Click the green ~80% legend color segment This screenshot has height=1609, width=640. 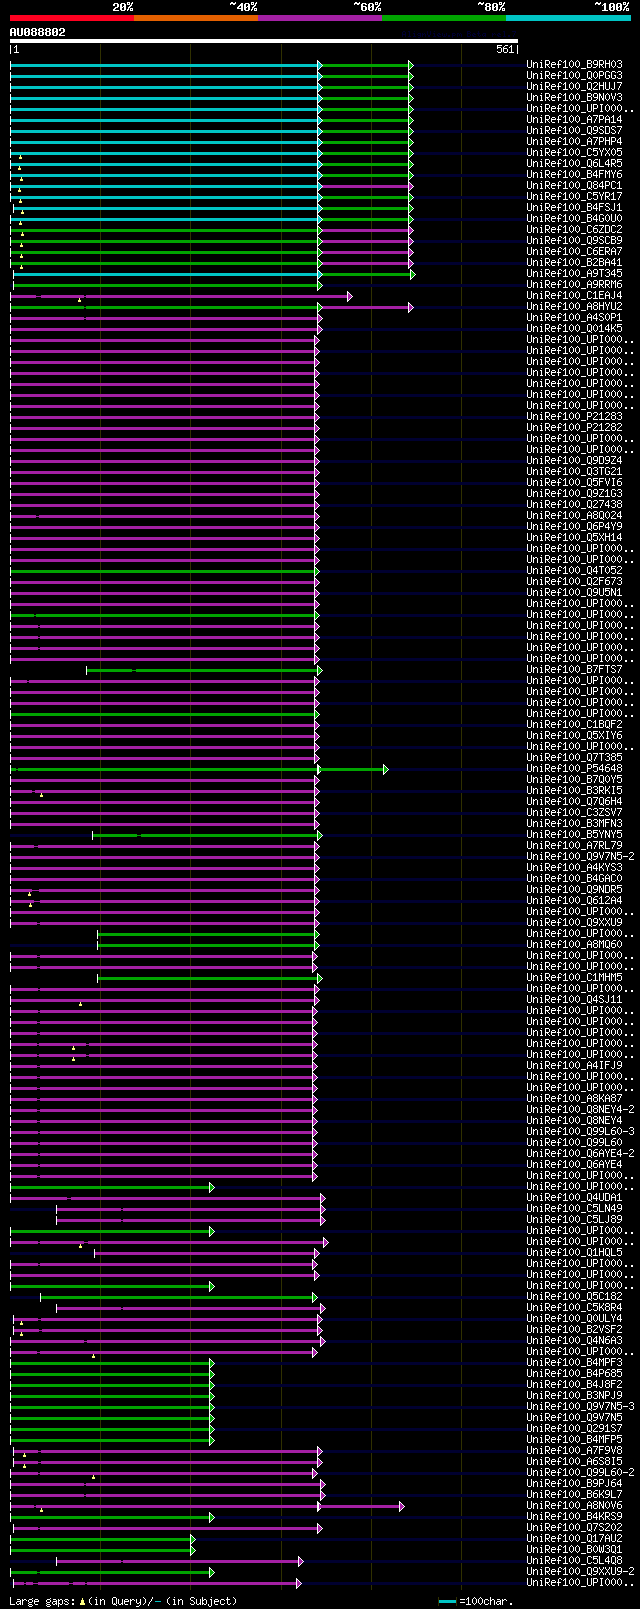click(x=443, y=18)
